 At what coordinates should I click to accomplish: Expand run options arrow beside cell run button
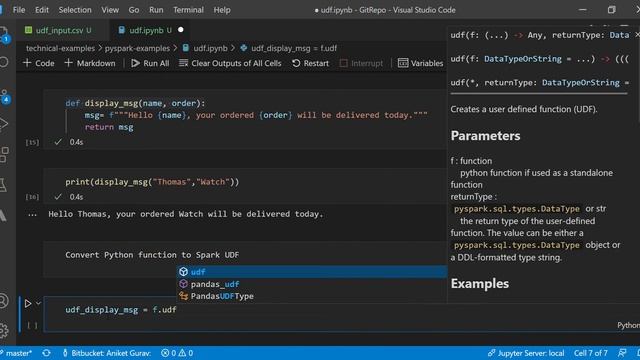click(38, 303)
